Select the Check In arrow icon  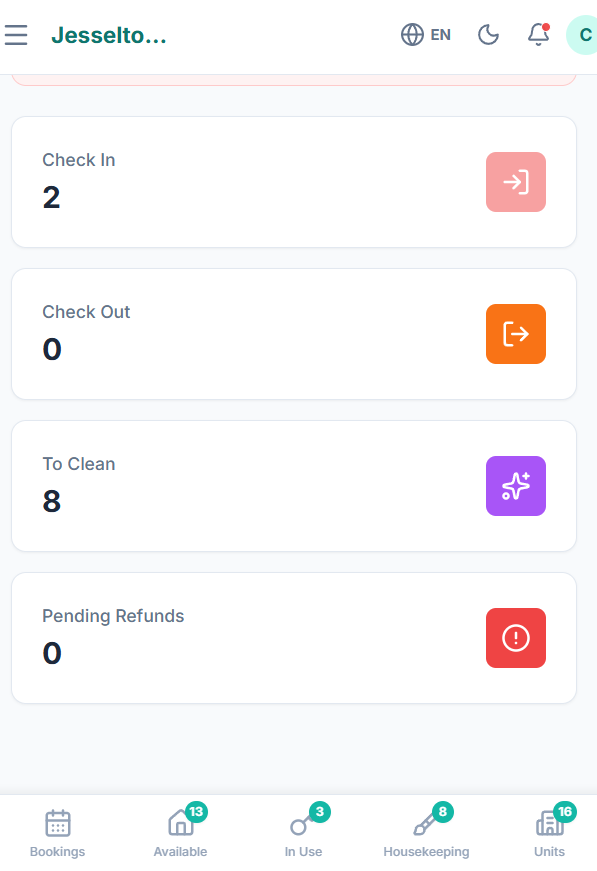(x=515, y=182)
